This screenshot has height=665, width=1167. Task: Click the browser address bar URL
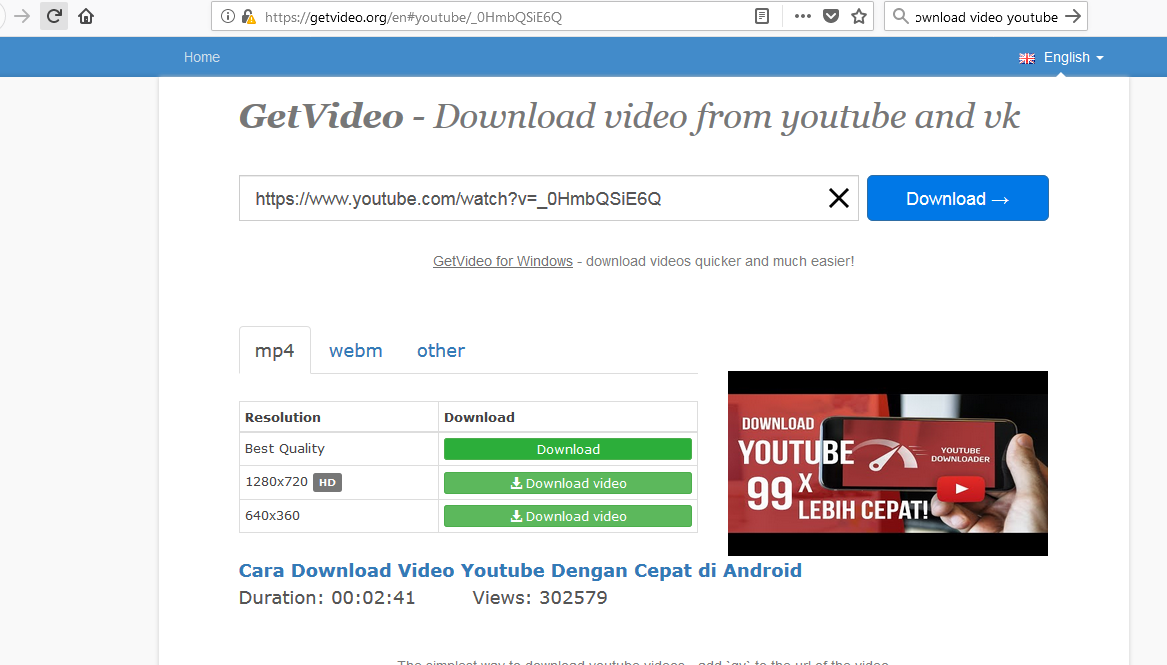click(x=413, y=16)
